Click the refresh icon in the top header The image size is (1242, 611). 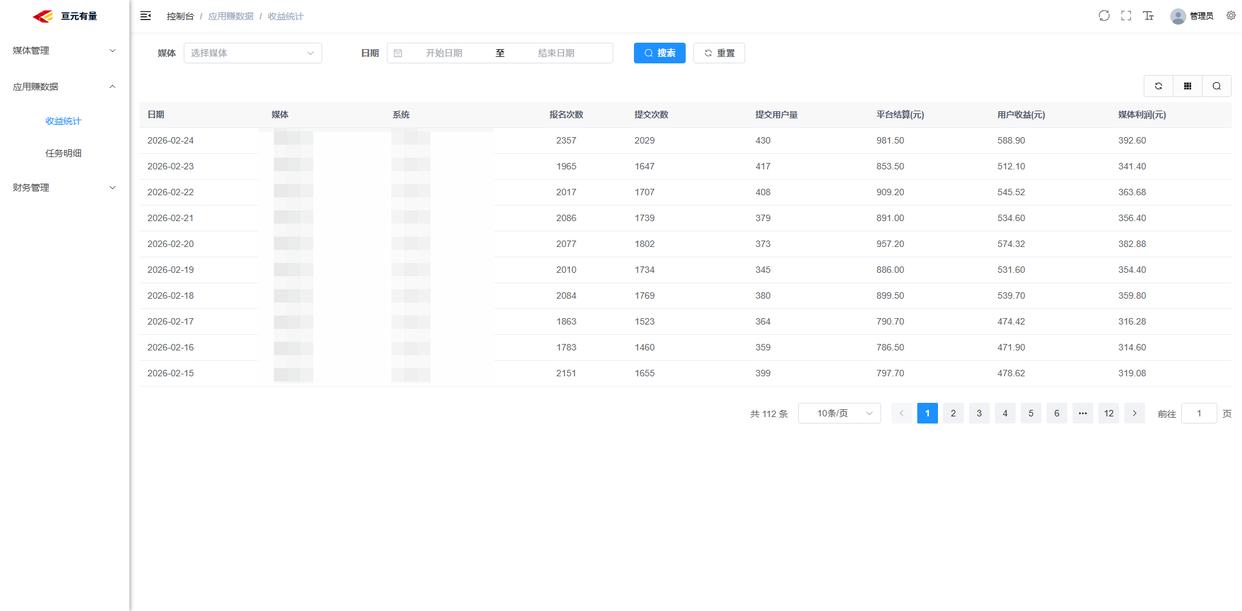(1104, 16)
